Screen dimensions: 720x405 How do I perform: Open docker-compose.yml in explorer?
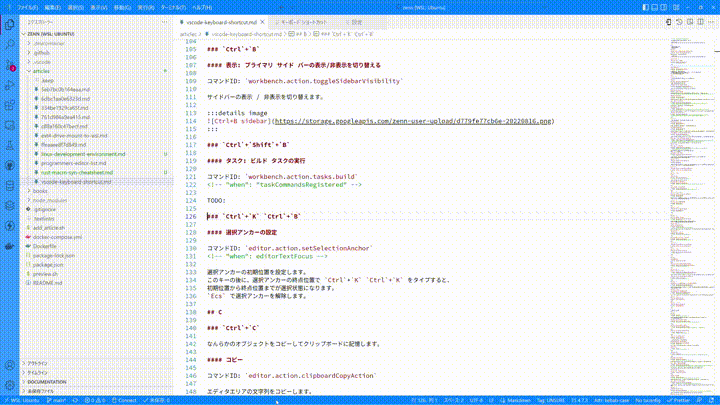tap(96, 237)
